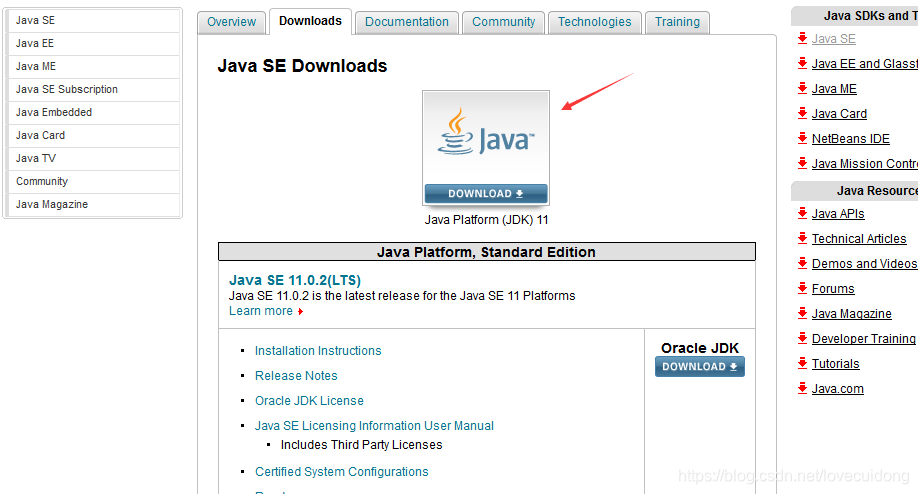Screen dimensions: 918x494
Task: Click the Oracle JDK DOWNLOAD button
Action: (700, 366)
